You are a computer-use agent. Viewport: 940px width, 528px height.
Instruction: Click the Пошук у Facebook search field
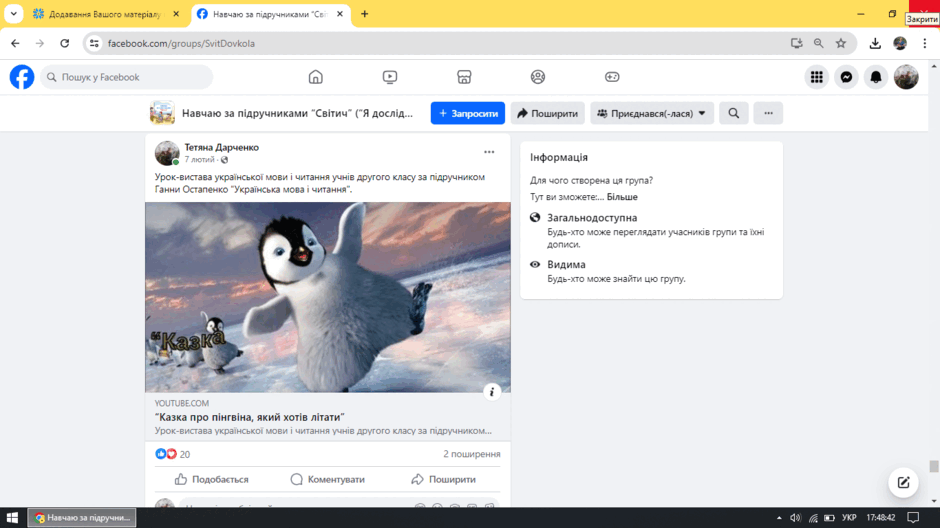point(126,77)
